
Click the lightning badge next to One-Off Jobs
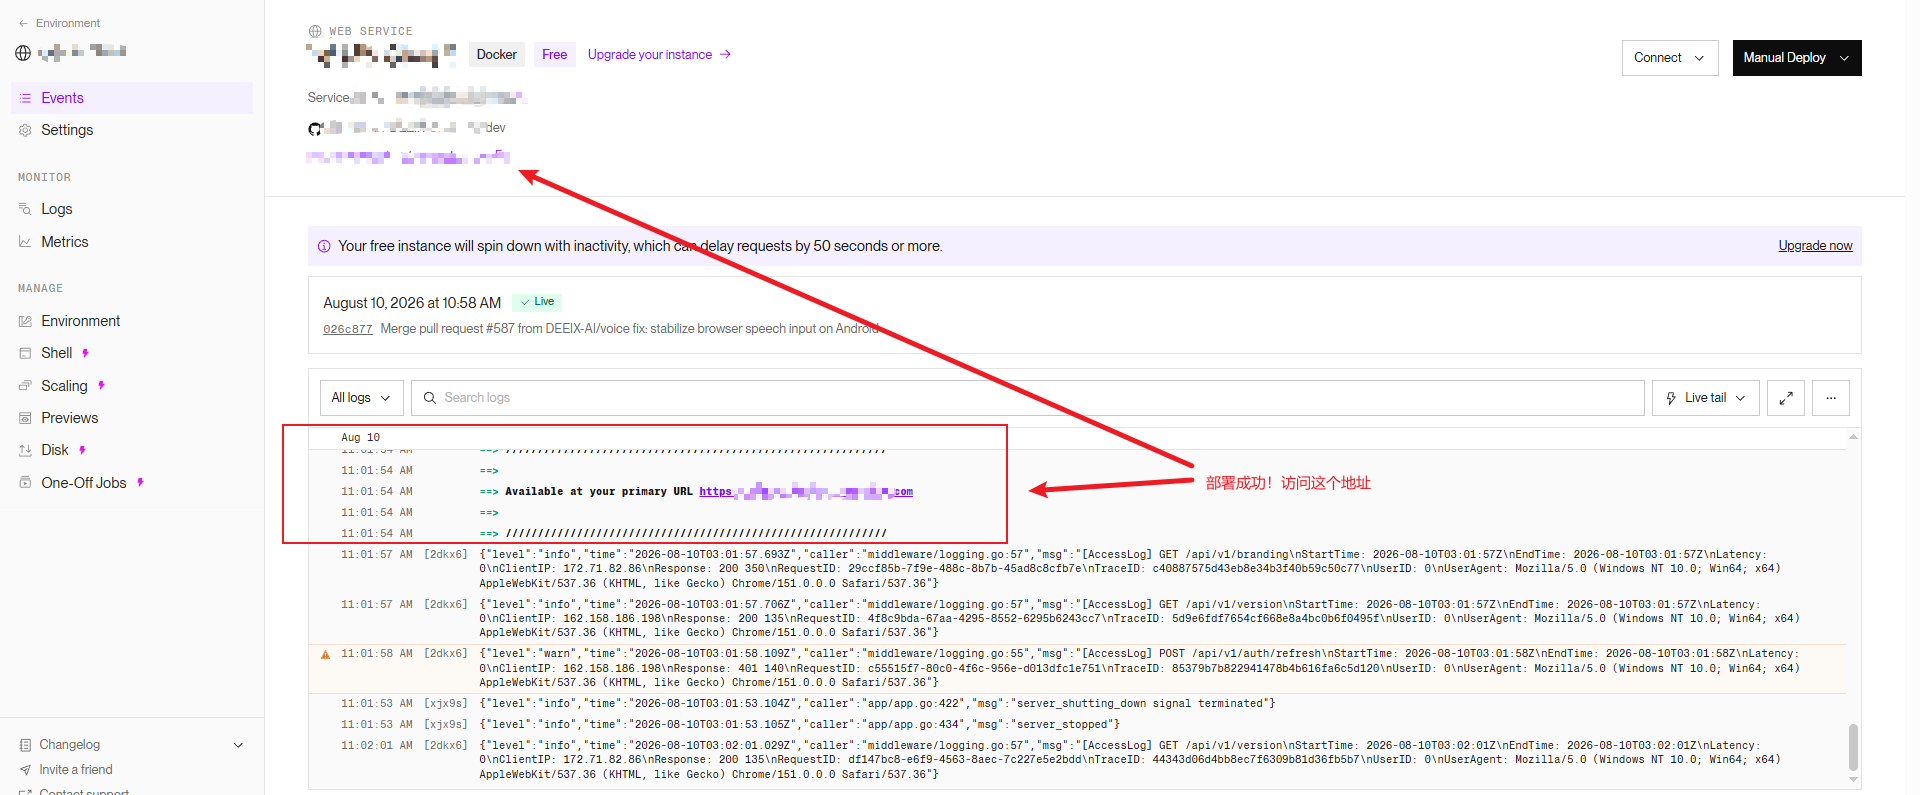point(140,483)
